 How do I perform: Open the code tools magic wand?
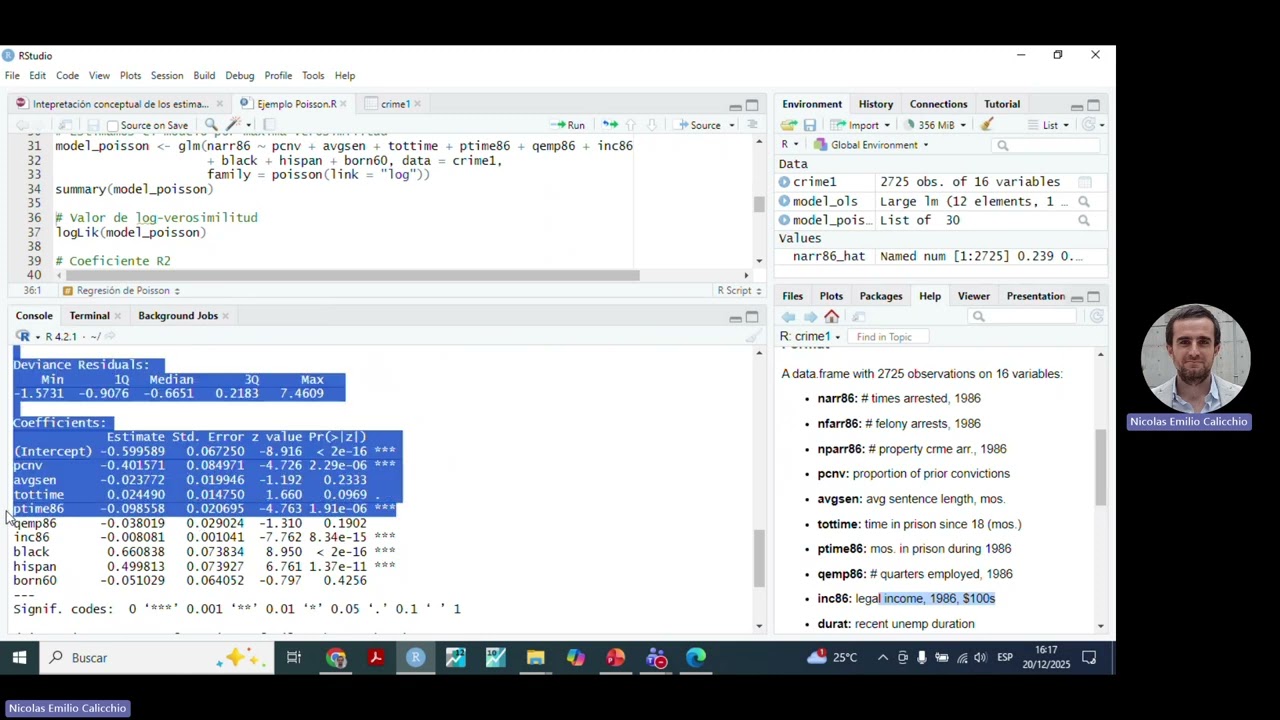point(233,125)
